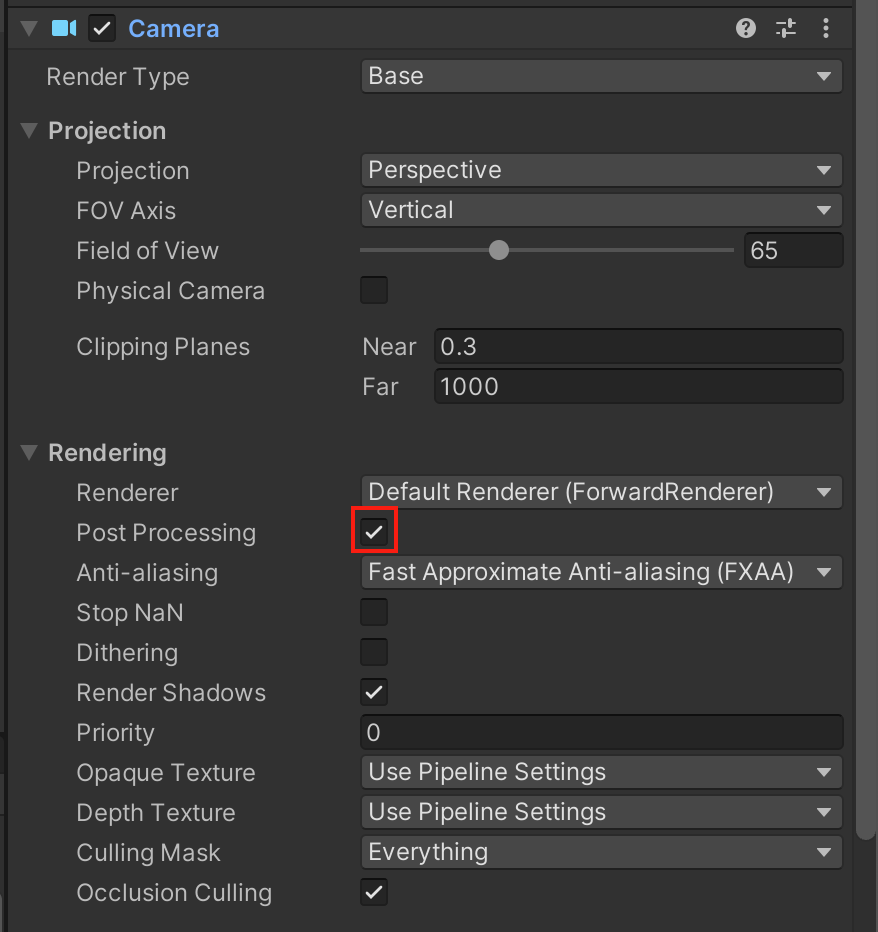Enable Stop NaN checkbox
The width and height of the screenshot is (878, 932).
click(374, 612)
